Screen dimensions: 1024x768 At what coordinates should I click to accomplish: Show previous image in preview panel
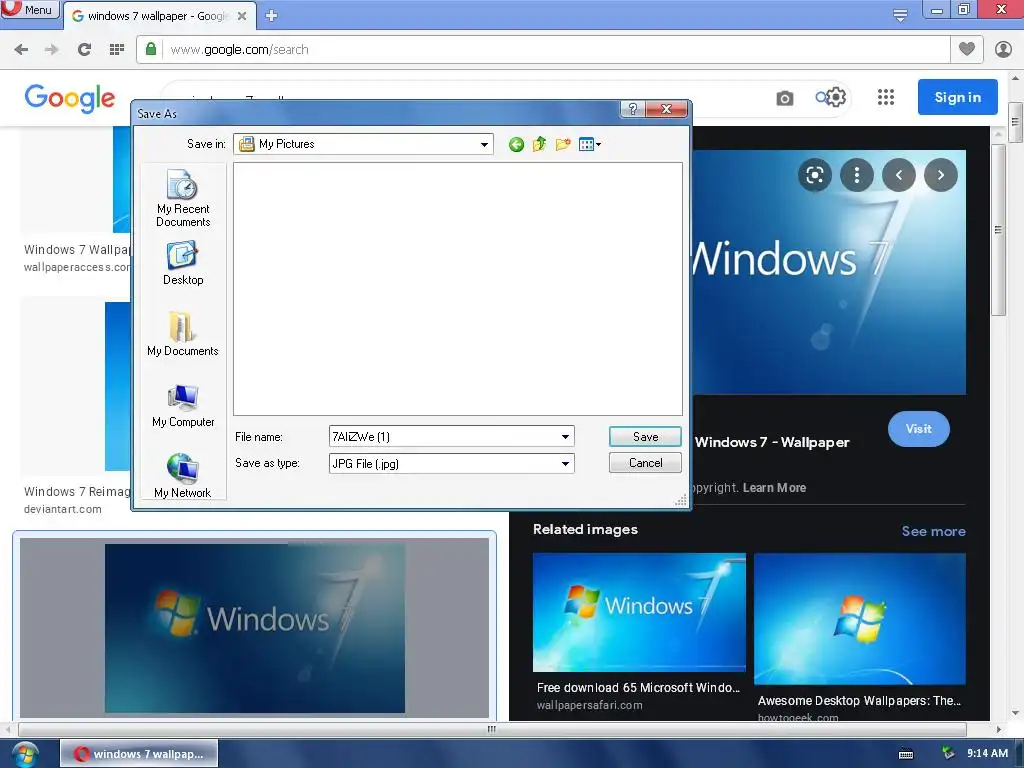tap(899, 175)
